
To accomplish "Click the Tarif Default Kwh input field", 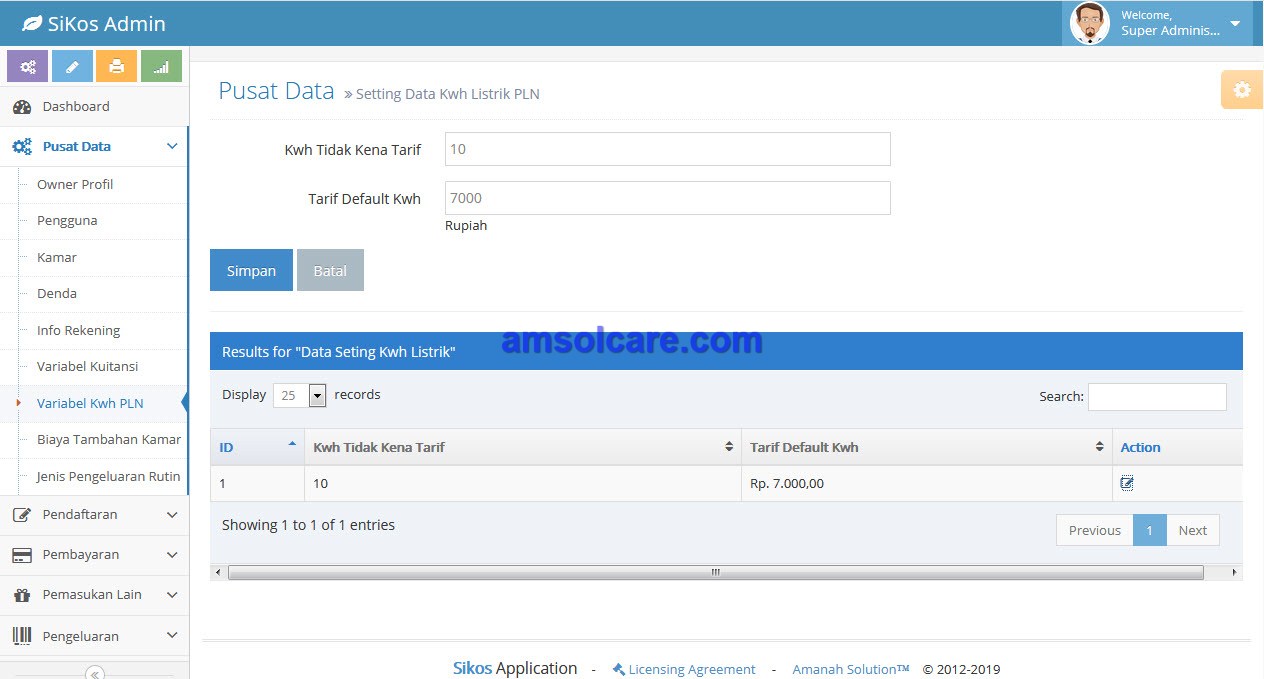I will (x=667, y=198).
